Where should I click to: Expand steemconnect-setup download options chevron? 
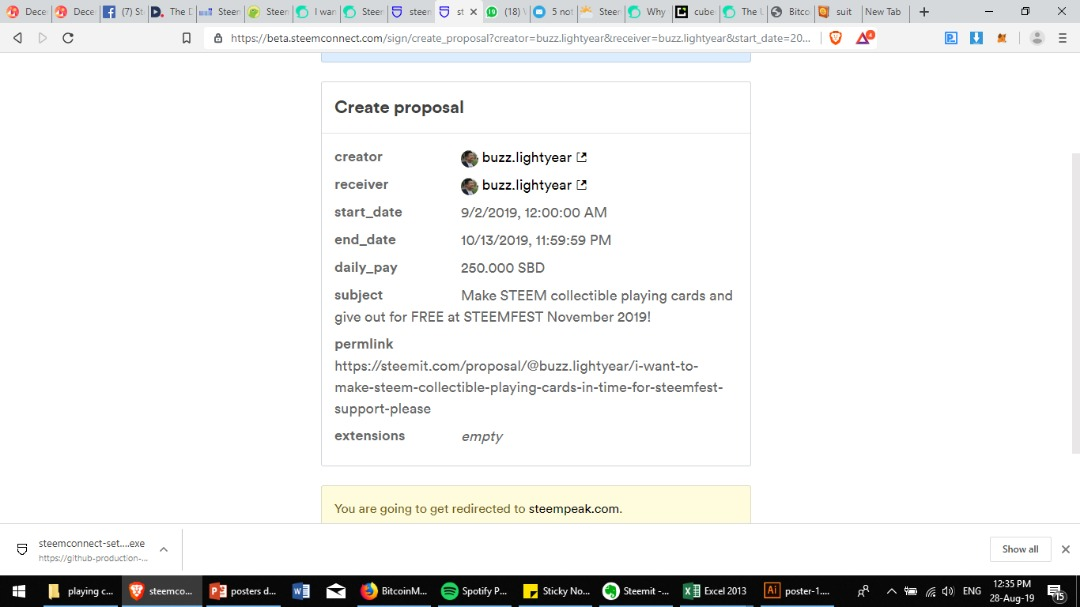pos(163,549)
